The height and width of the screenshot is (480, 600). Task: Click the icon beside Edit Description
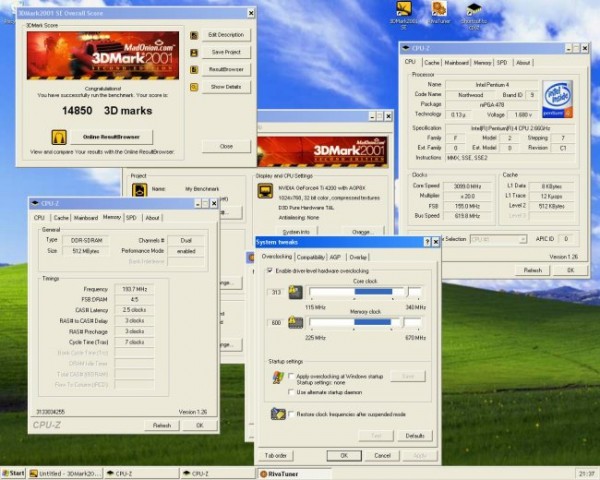click(x=194, y=36)
